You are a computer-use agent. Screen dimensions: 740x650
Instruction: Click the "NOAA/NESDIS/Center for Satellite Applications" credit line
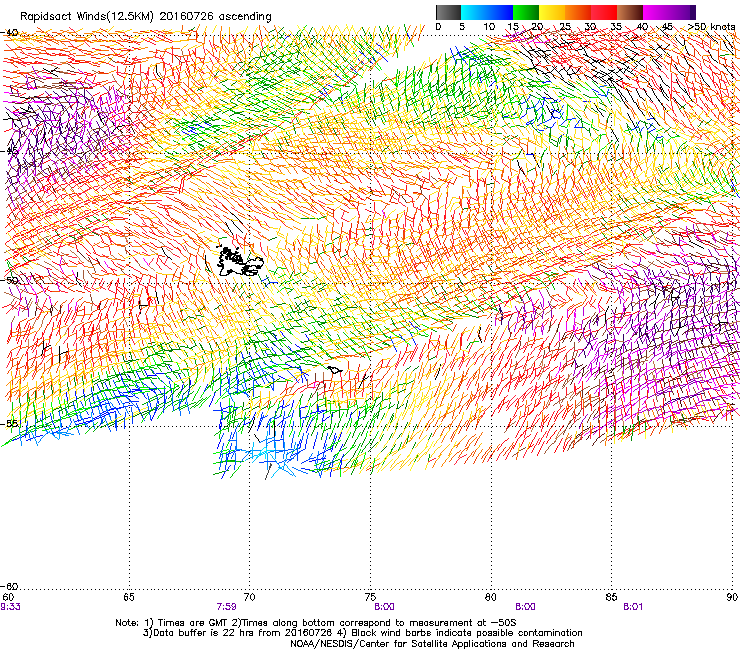432,644
